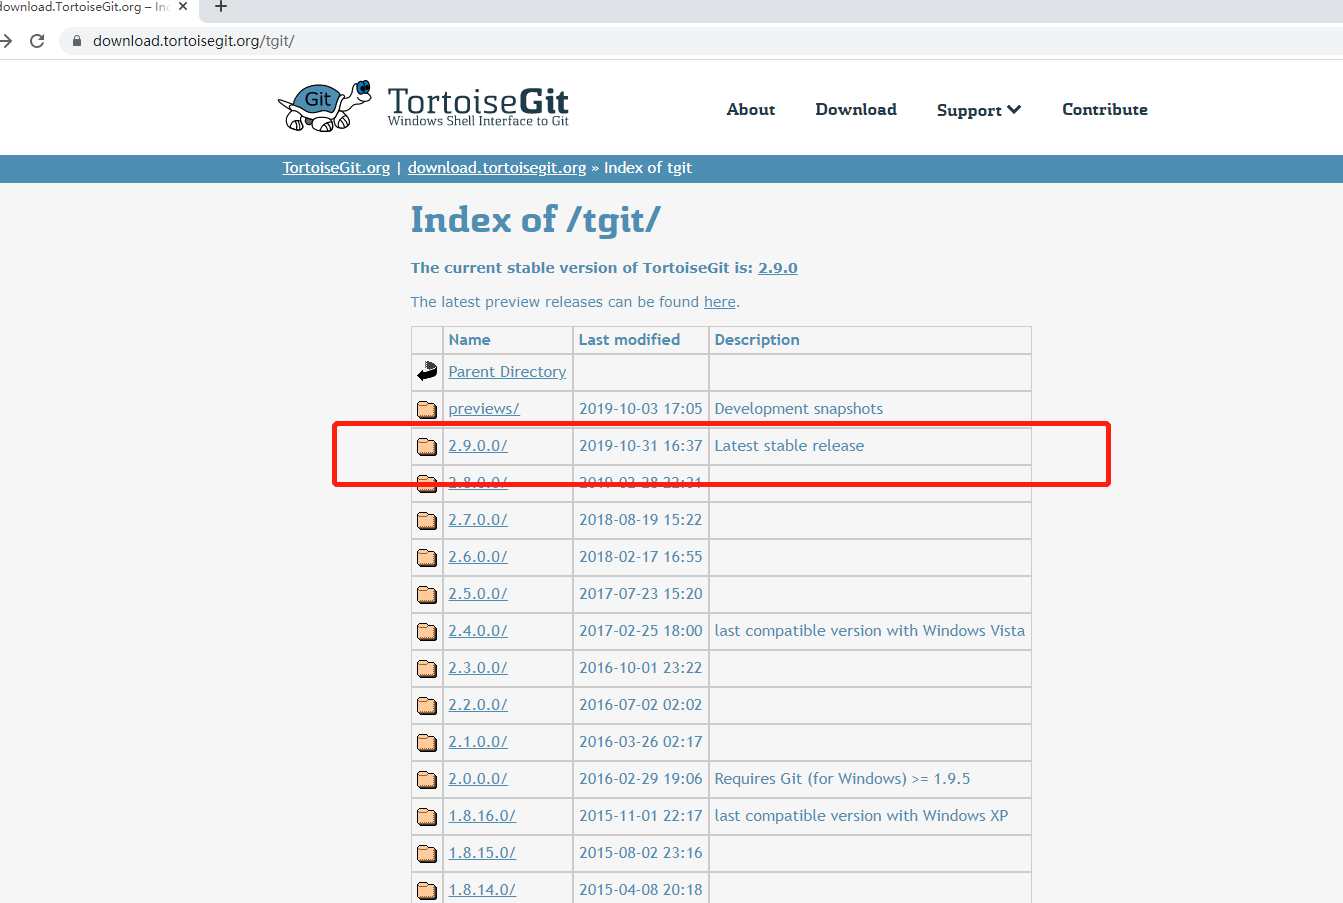Image resolution: width=1343 pixels, height=903 pixels.
Task: Click folder icon next to 2.7.0.0/
Action: click(427, 520)
